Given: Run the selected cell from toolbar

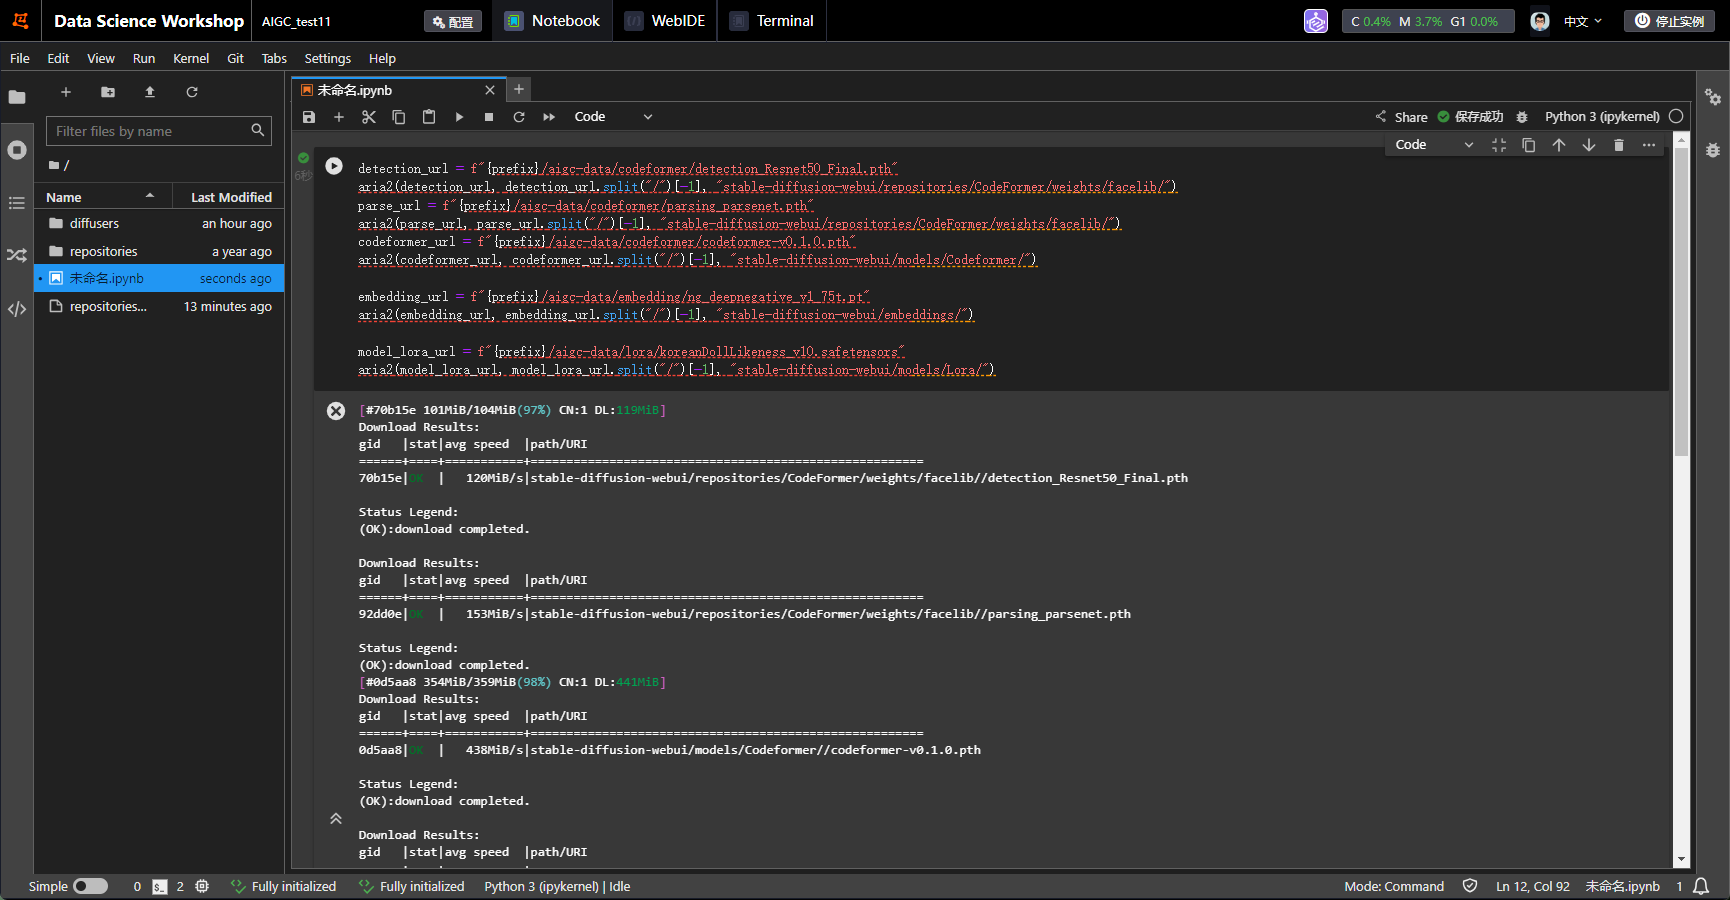Looking at the screenshot, I should click(x=459, y=117).
